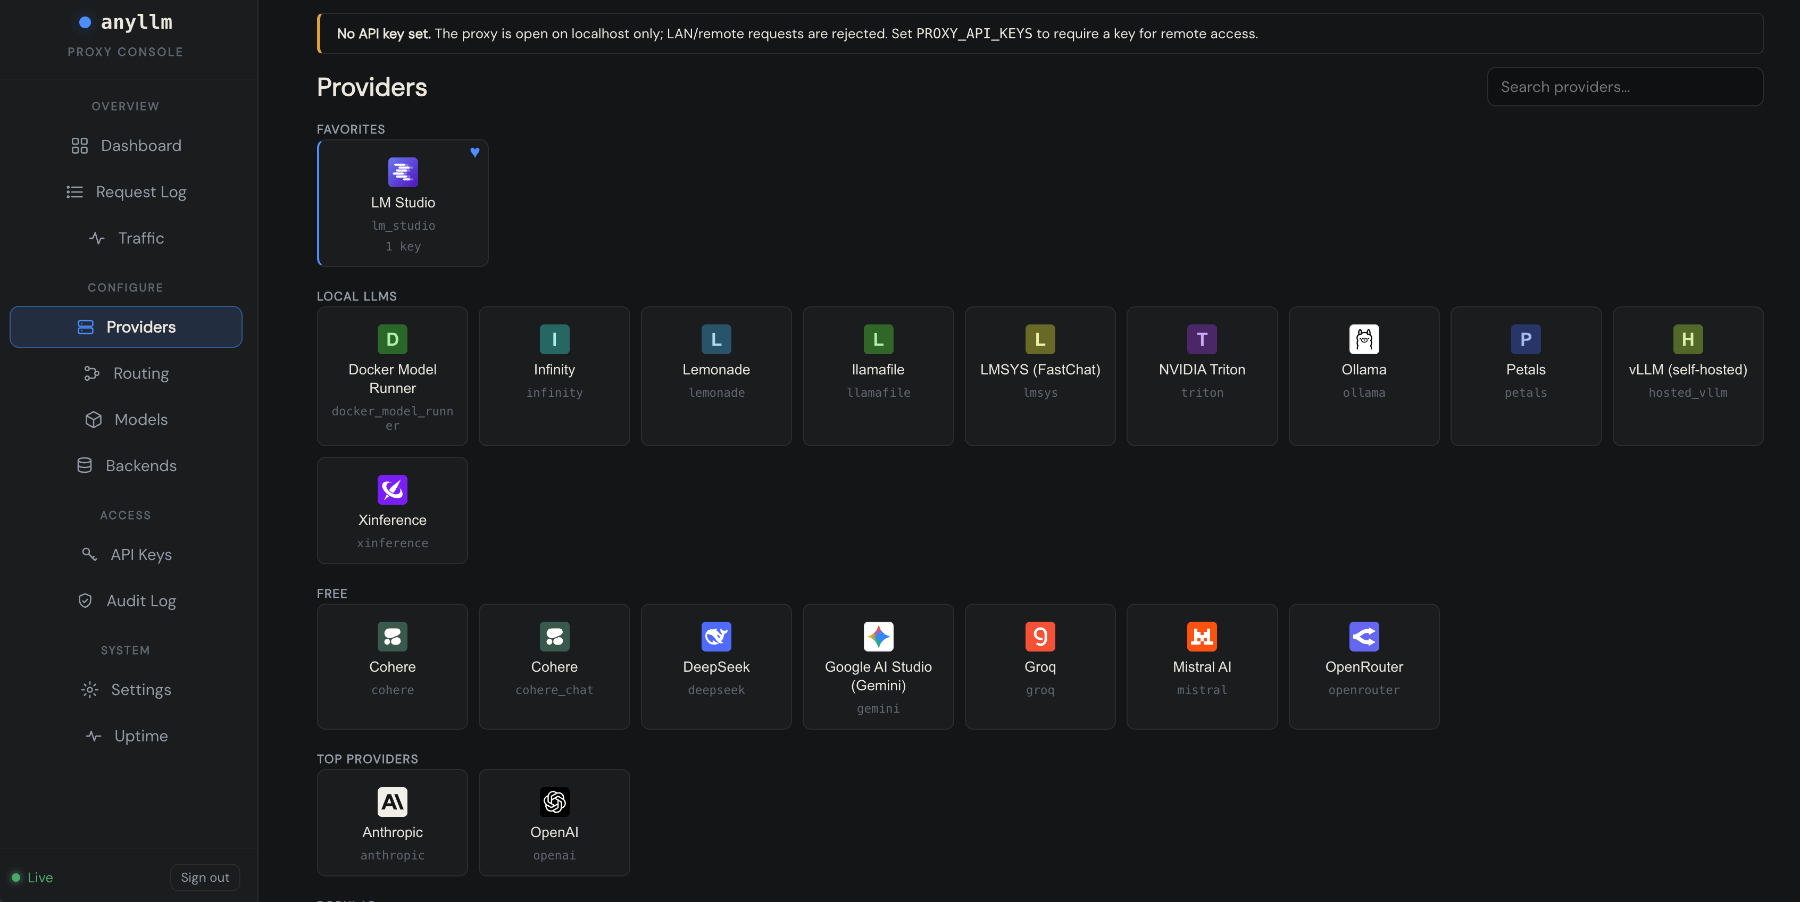
Task: Click the Groq provider icon
Action: pyautogui.click(x=1040, y=637)
